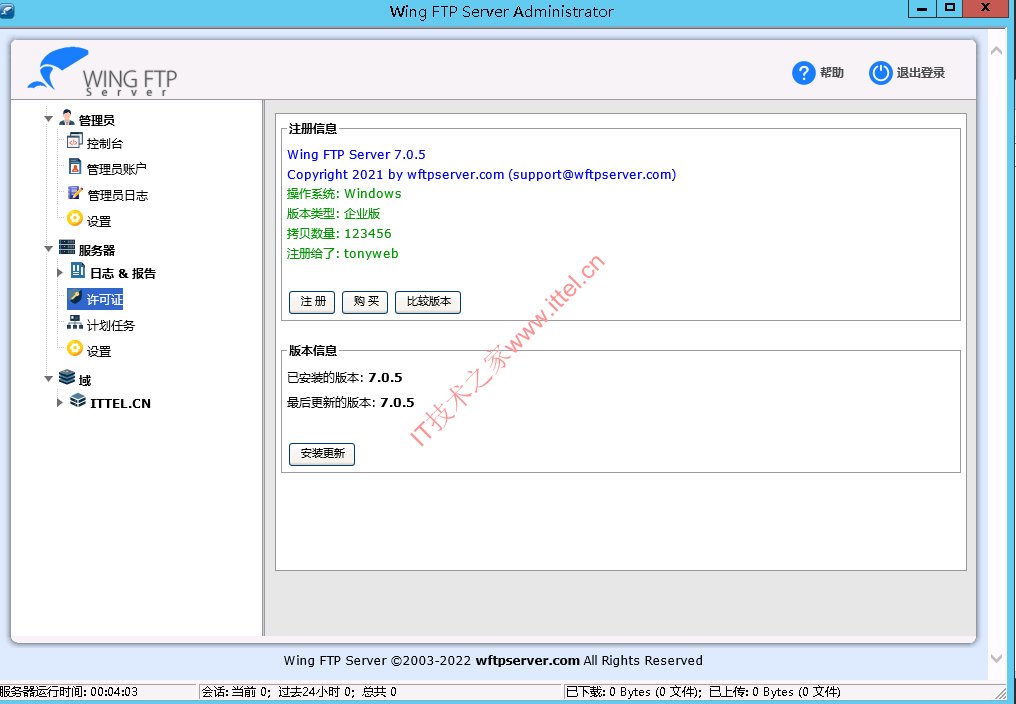
Task: Collapse the 管理员 tree node
Action: (49, 119)
